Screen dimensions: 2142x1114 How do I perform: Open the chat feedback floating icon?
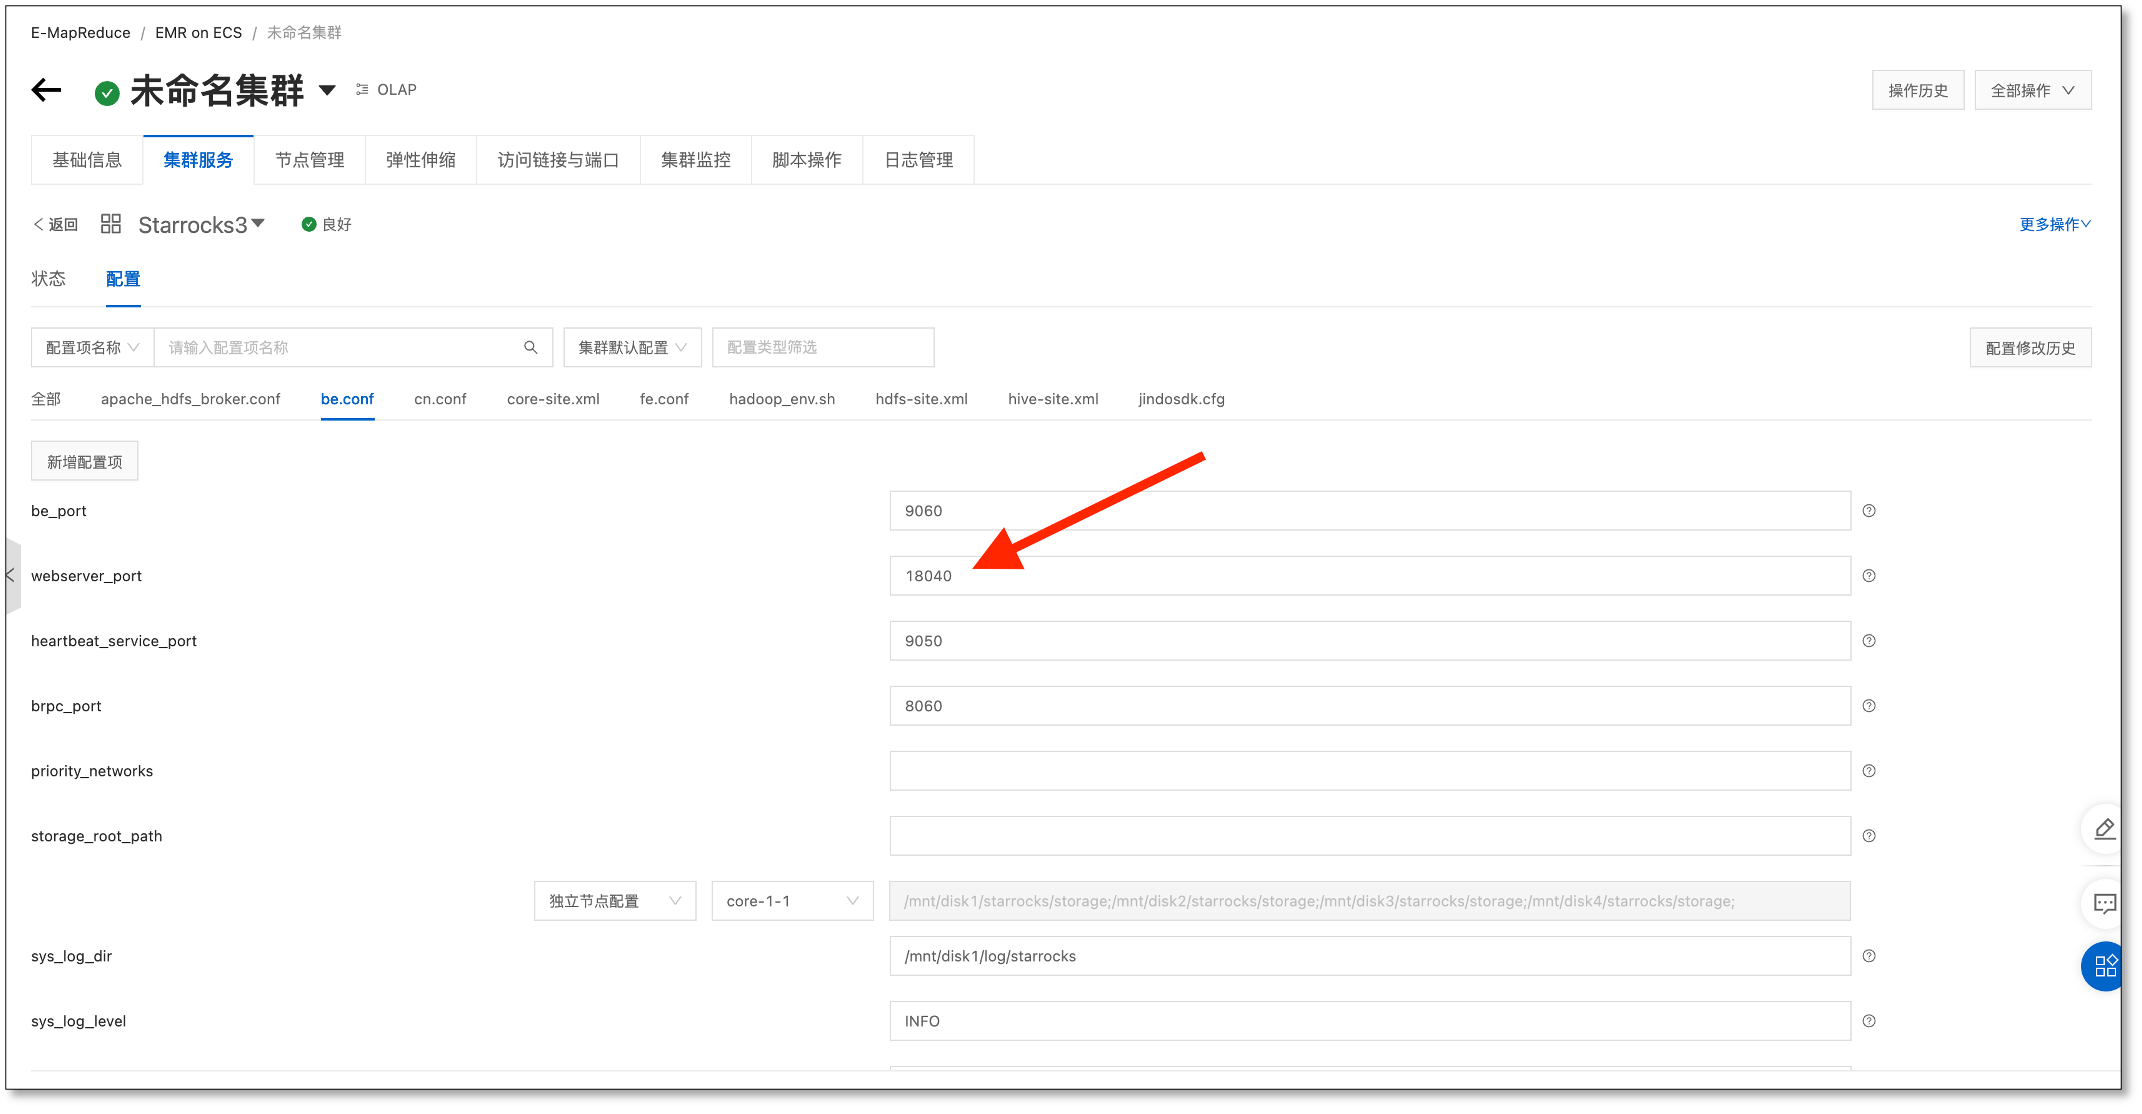tap(2104, 904)
